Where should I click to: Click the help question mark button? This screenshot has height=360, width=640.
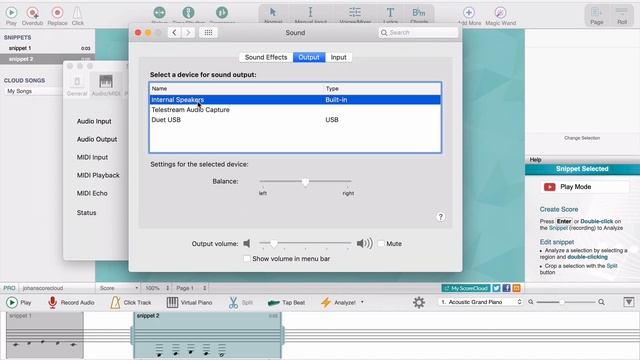pyautogui.click(x=440, y=217)
